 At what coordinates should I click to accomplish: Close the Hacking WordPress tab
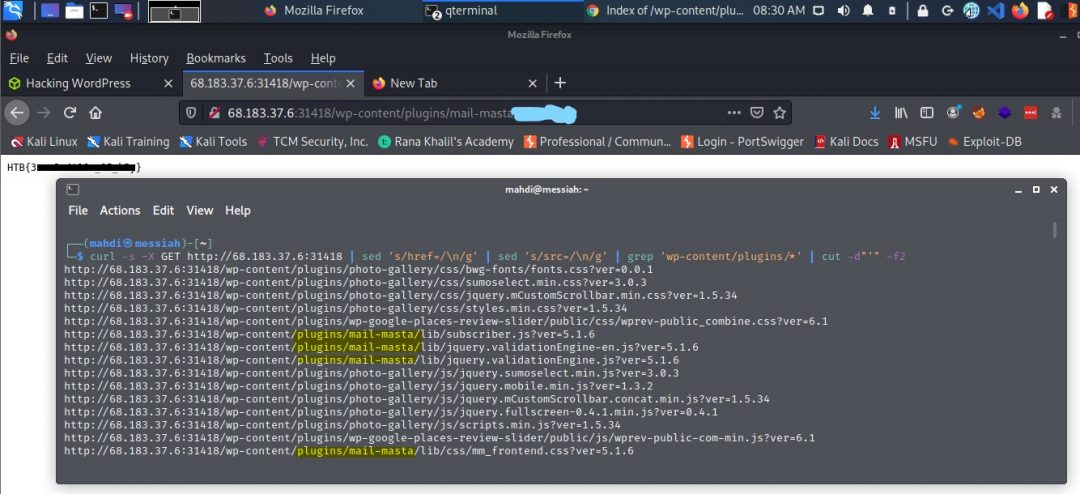pos(168,83)
